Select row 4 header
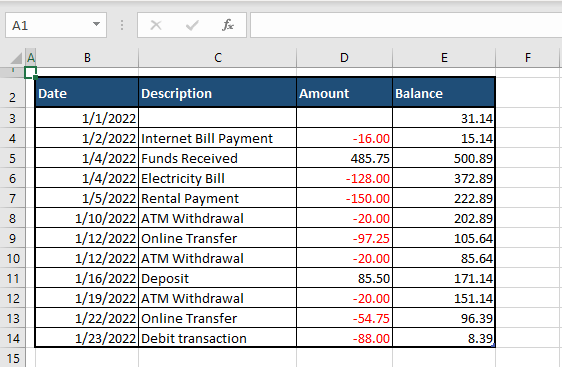Image resolution: width=562 pixels, height=367 pixels. pyautogui.click(x=13, y=138)
